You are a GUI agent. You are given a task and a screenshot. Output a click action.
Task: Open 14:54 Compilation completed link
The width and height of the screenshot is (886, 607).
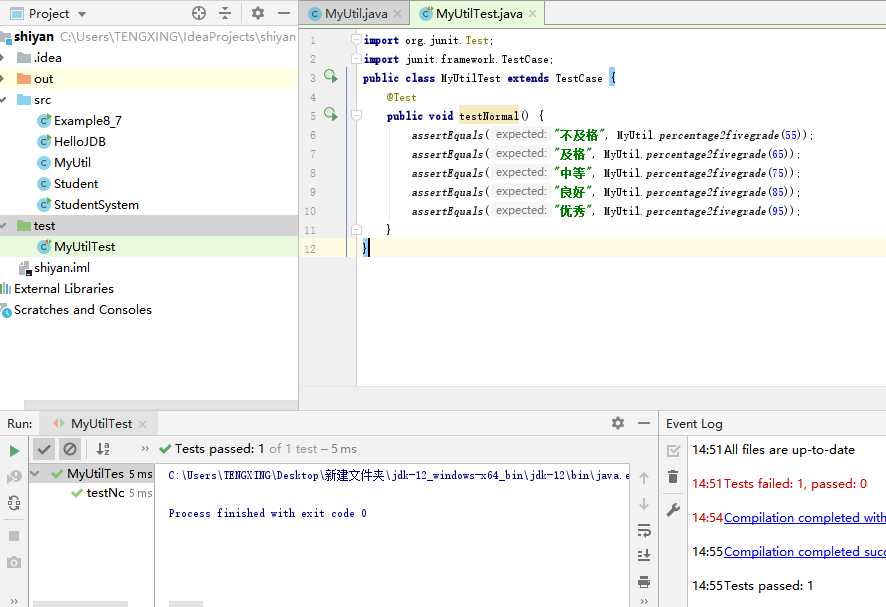coord(805,518)
